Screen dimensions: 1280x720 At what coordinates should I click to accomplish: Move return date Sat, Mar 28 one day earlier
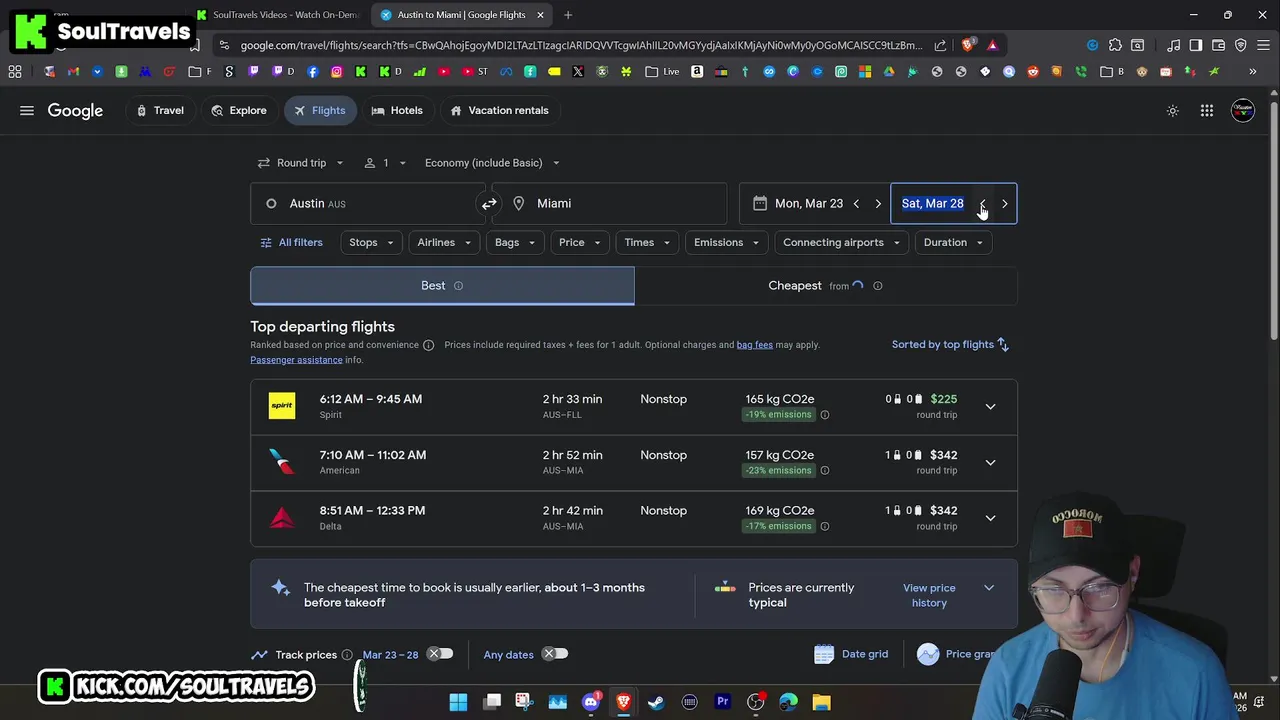coord(982,204)
